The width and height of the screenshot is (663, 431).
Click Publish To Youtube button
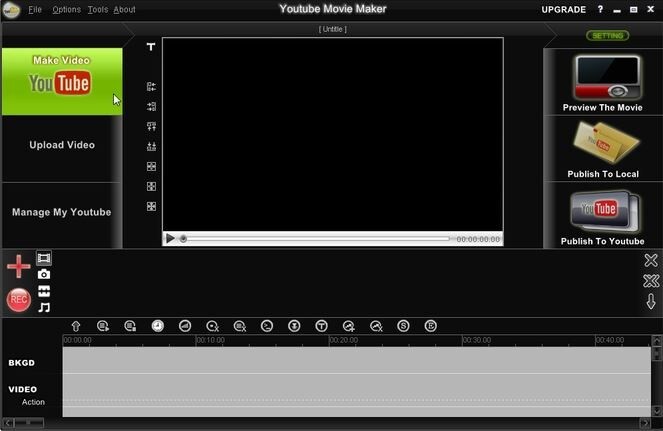point(603,216)
